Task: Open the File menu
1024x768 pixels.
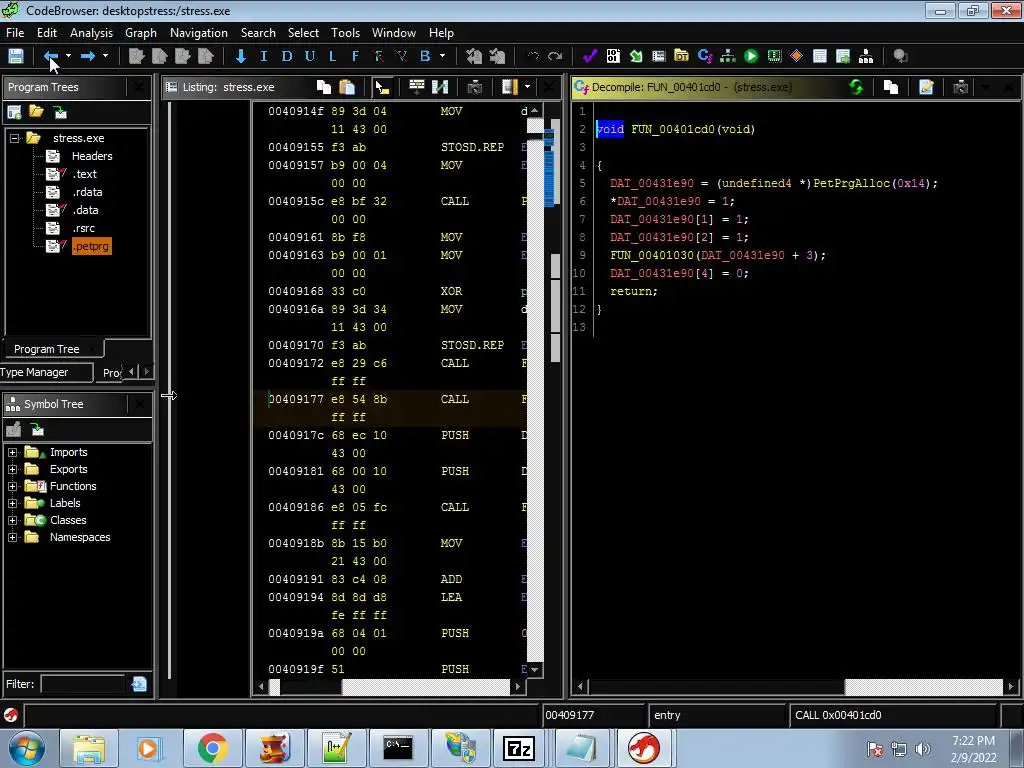Action: click(x=15, y=33)
